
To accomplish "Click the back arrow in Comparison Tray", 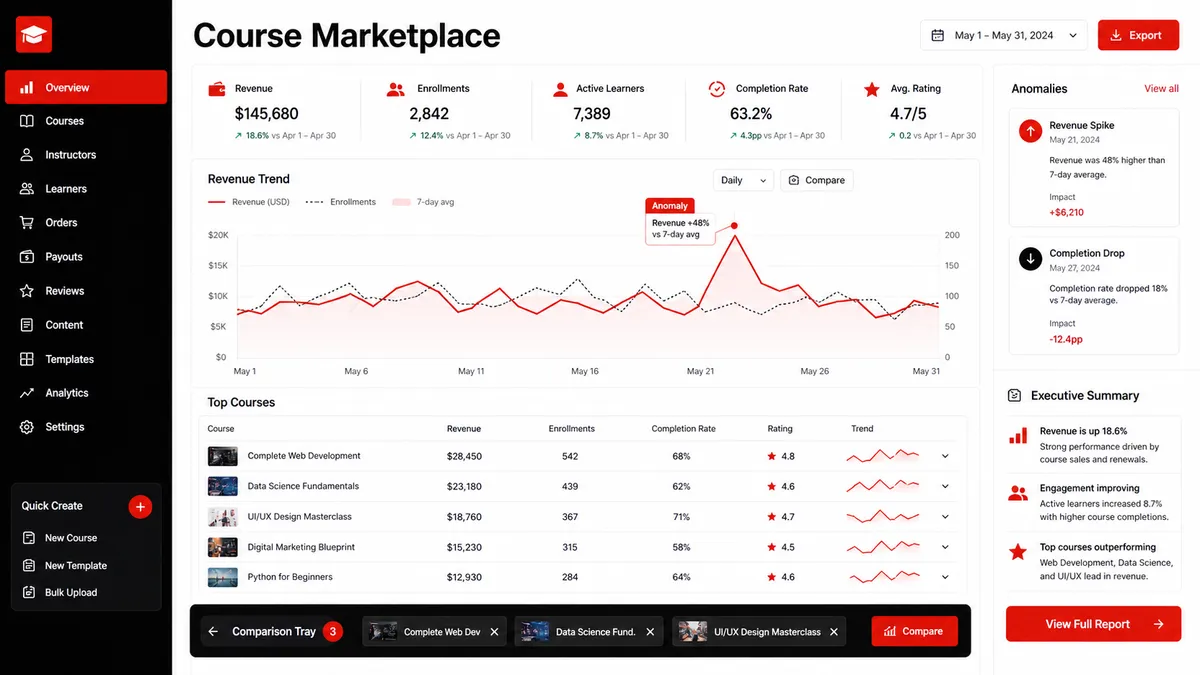I will tap(213, 632).
